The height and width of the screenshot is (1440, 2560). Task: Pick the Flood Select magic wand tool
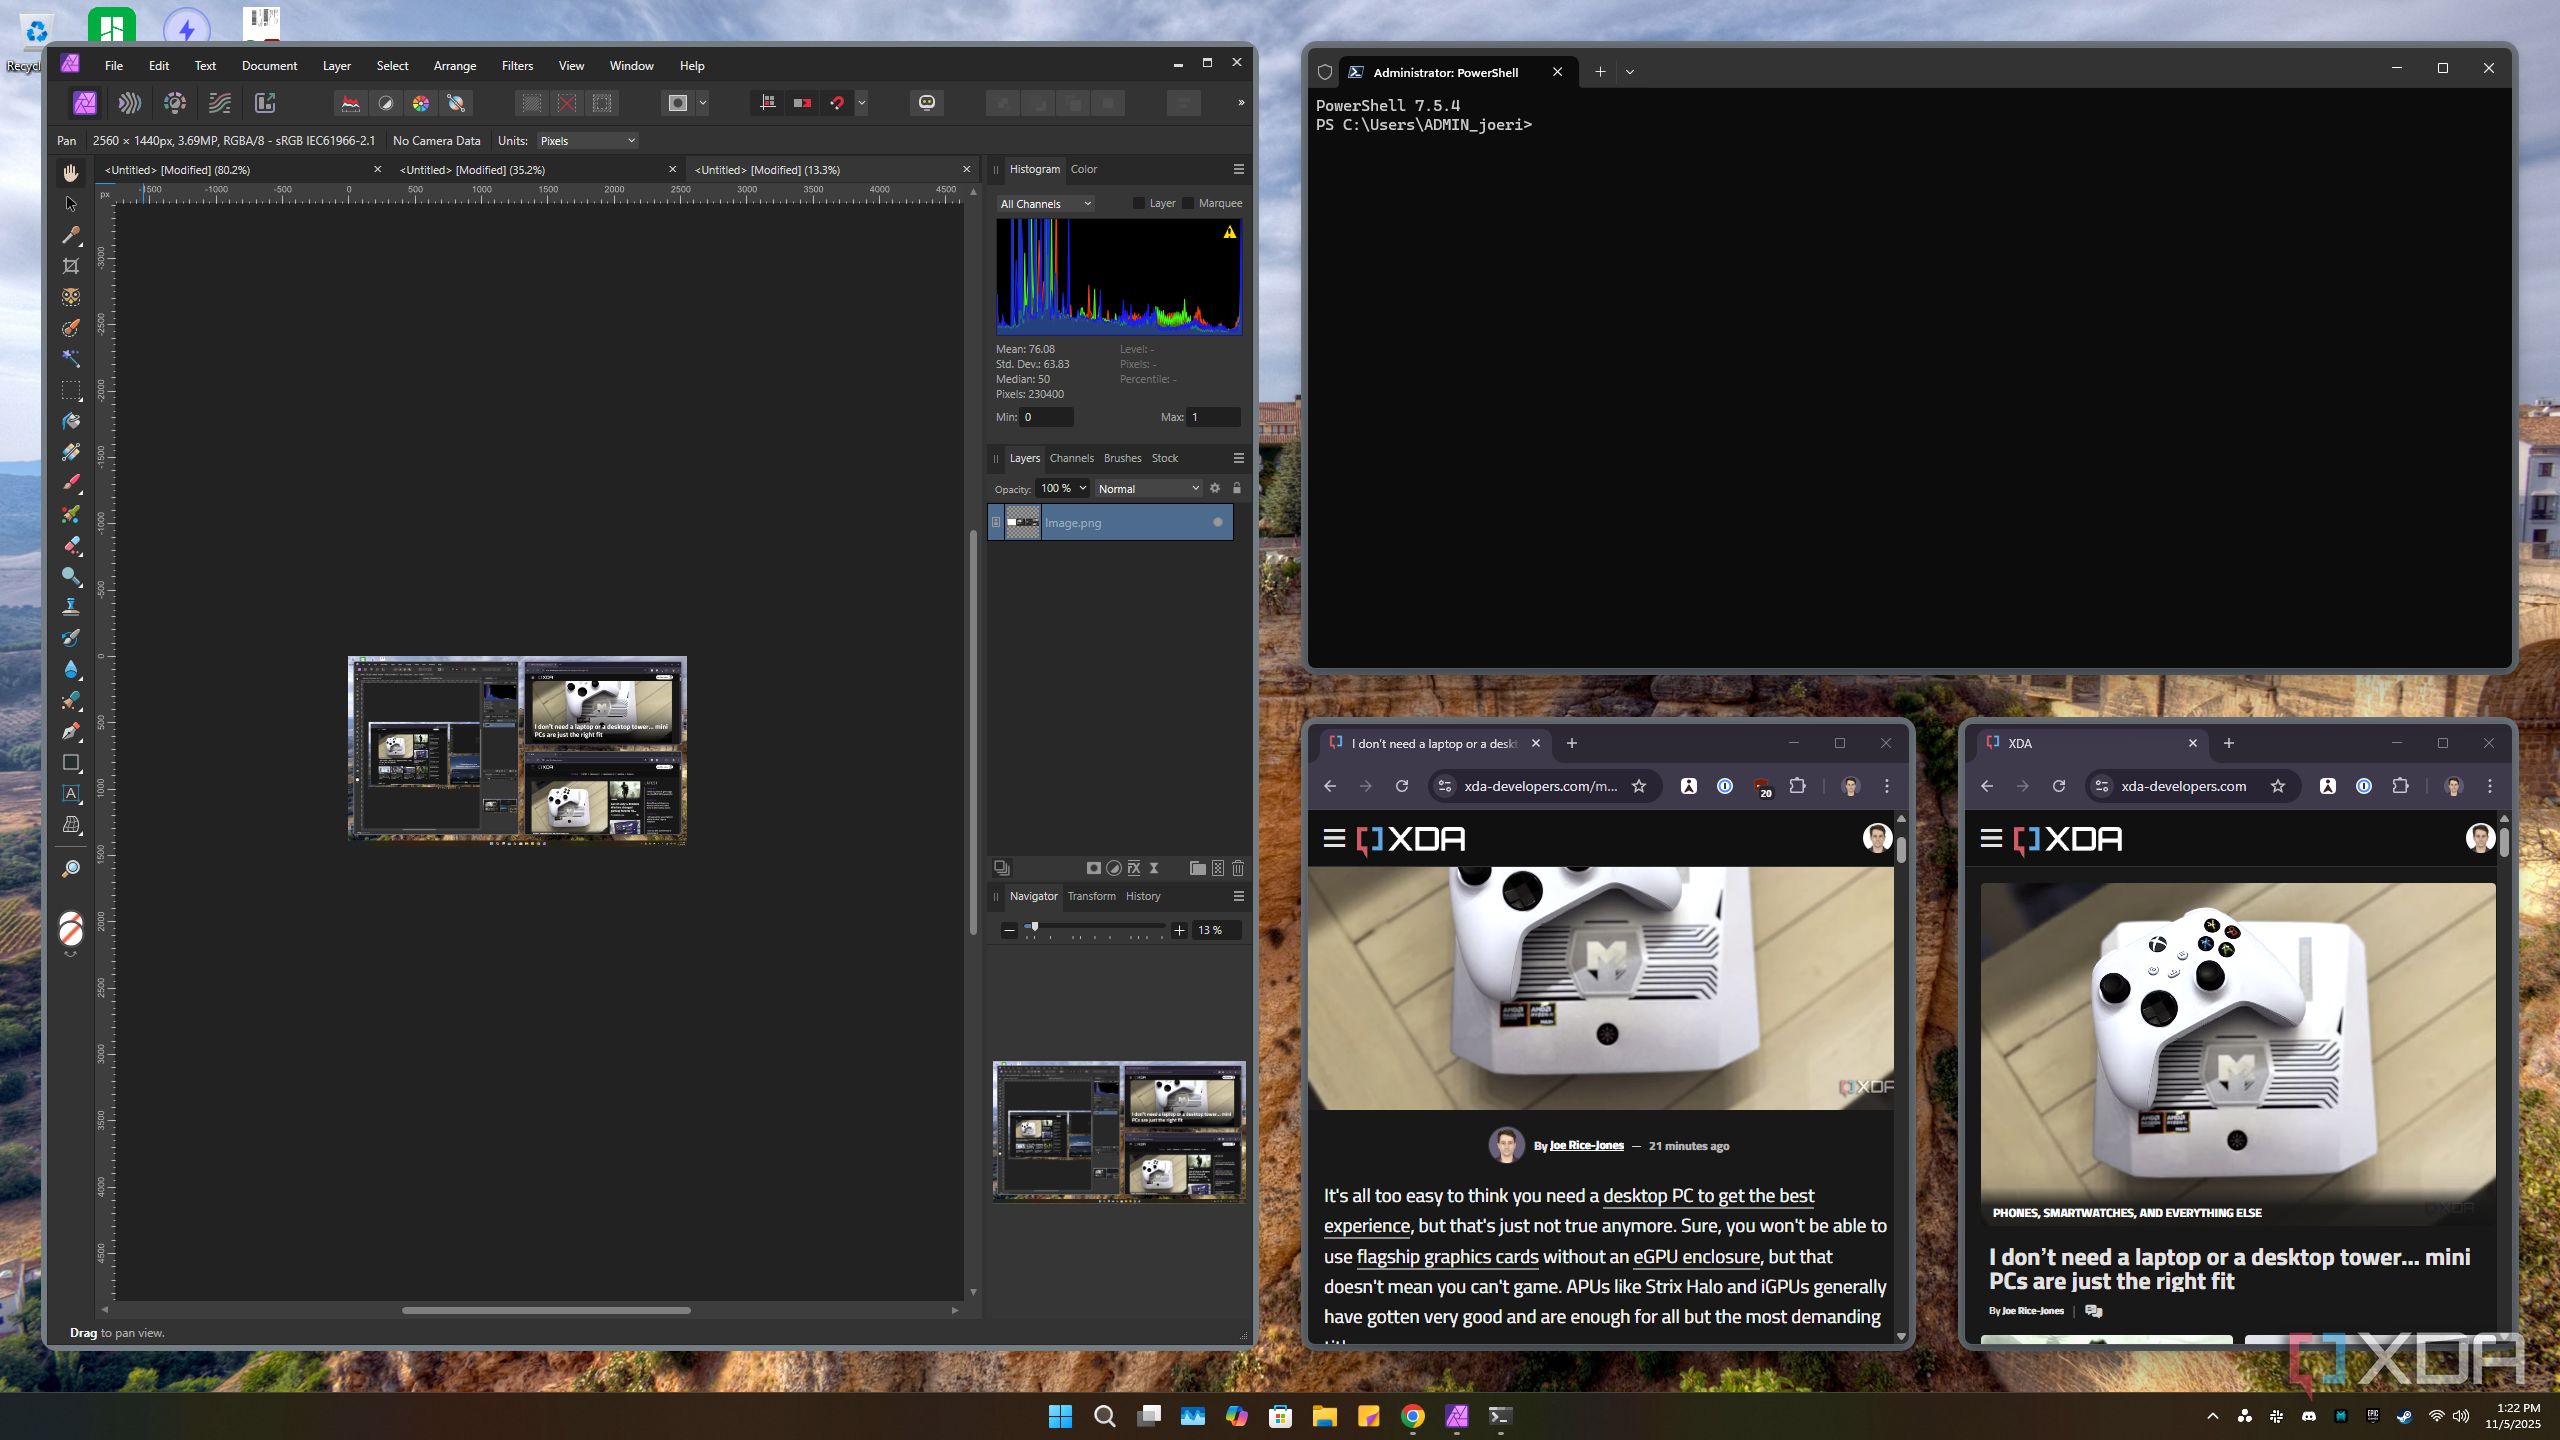[x=70, y=358]
